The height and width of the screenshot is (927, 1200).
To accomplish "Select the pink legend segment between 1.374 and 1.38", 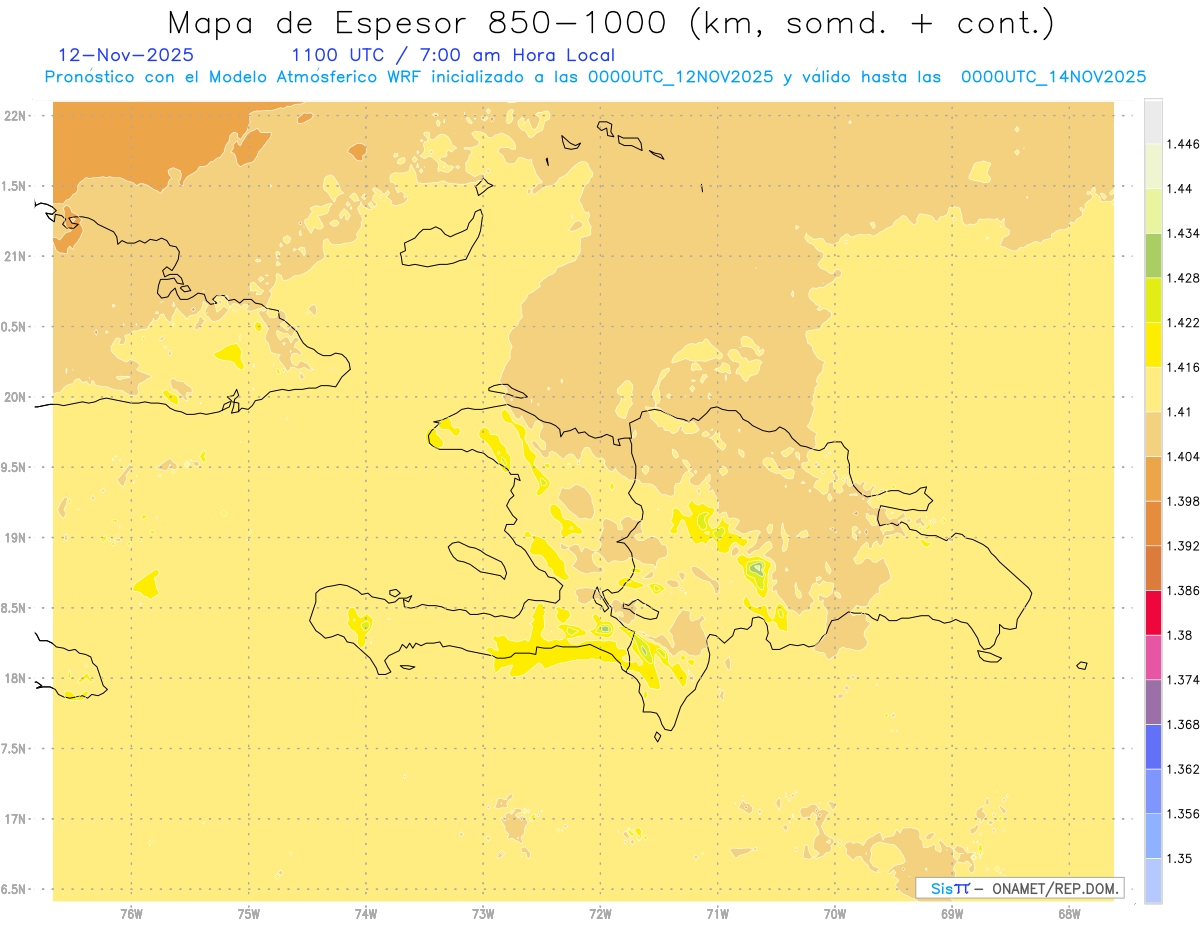I will click(1153, 657).
